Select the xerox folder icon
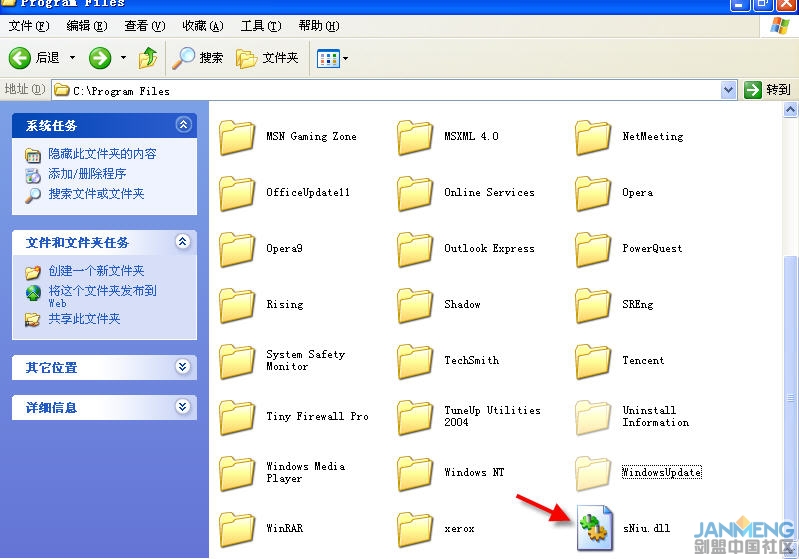Viewport: 799px width, 559px height. click(415, 530)
